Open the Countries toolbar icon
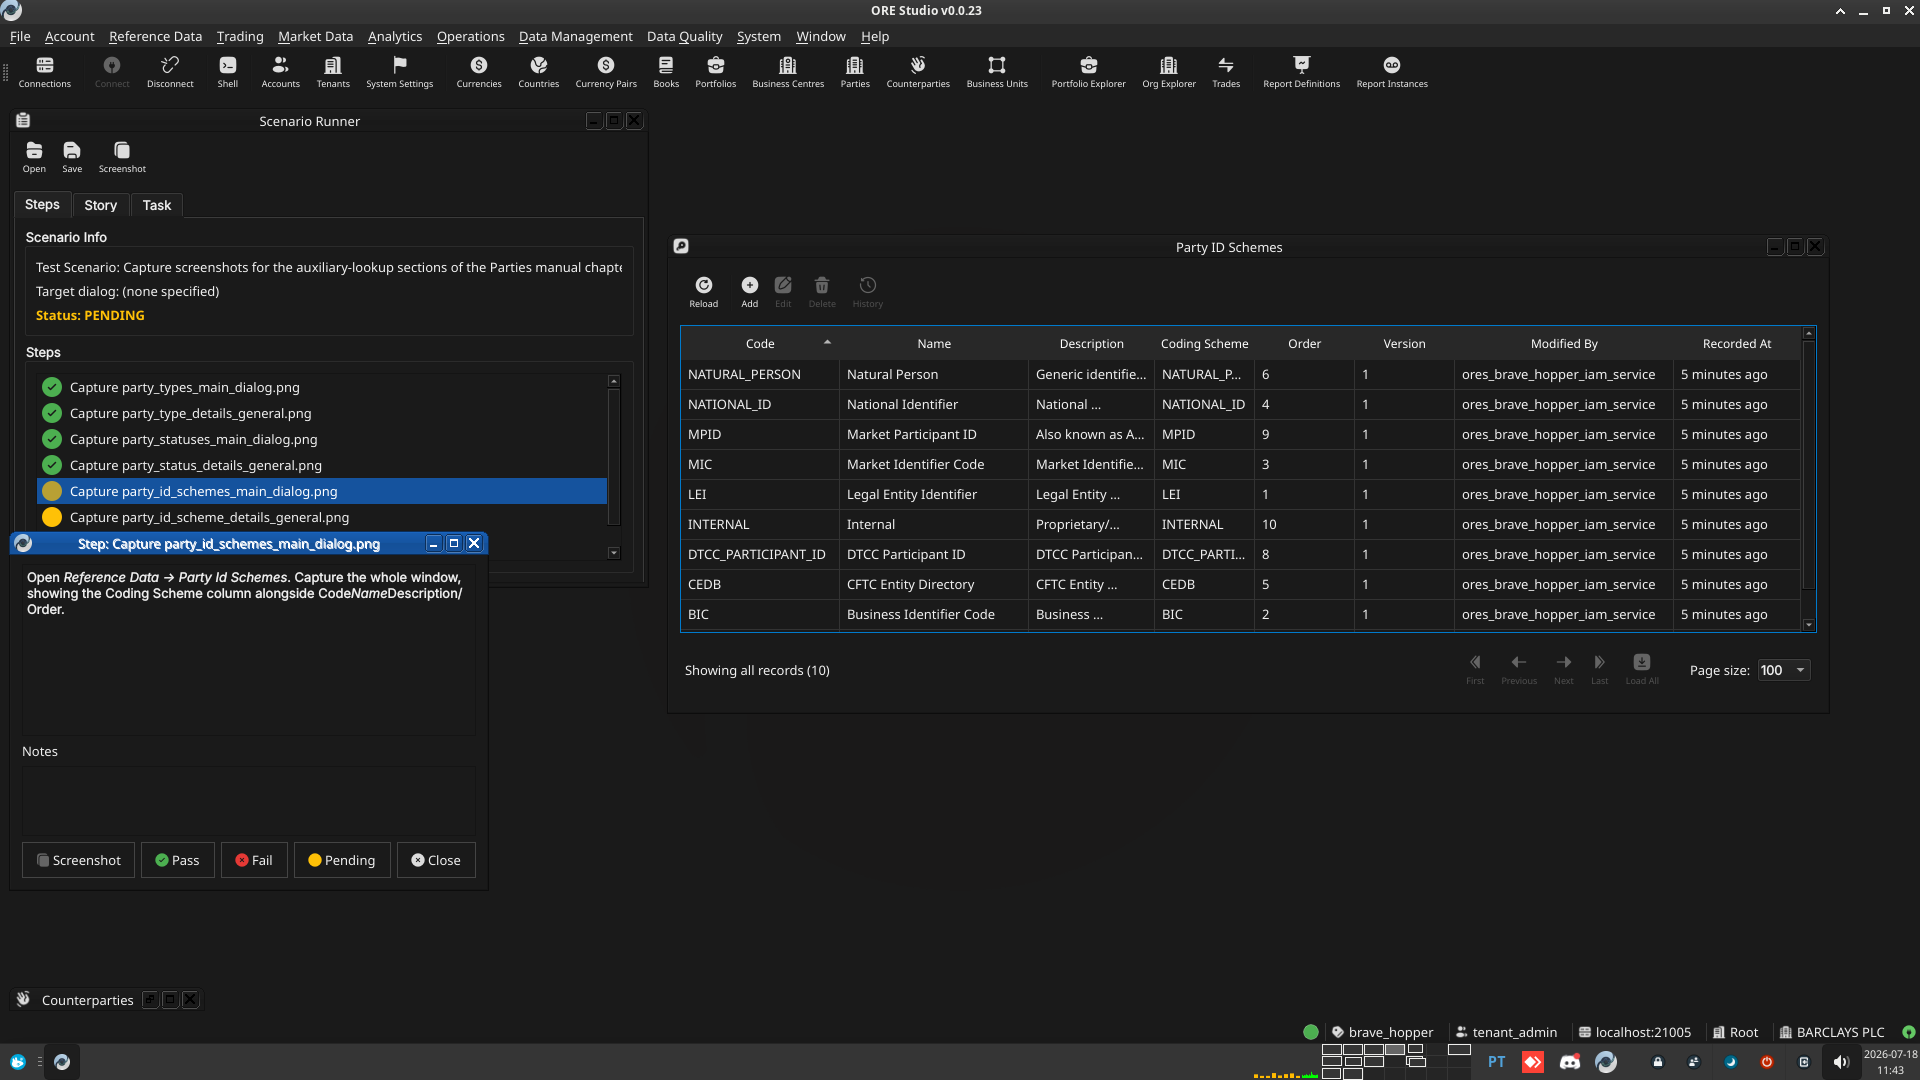Viewport: 1920px width, 1080px height. [539, 72]
